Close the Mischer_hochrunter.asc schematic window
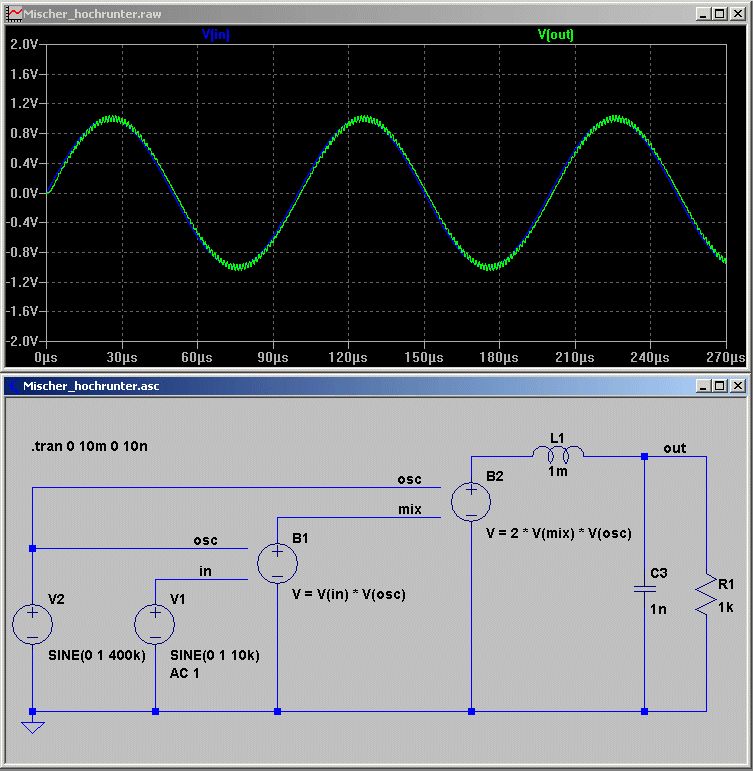The image size is (753, 771). [738, 386]
